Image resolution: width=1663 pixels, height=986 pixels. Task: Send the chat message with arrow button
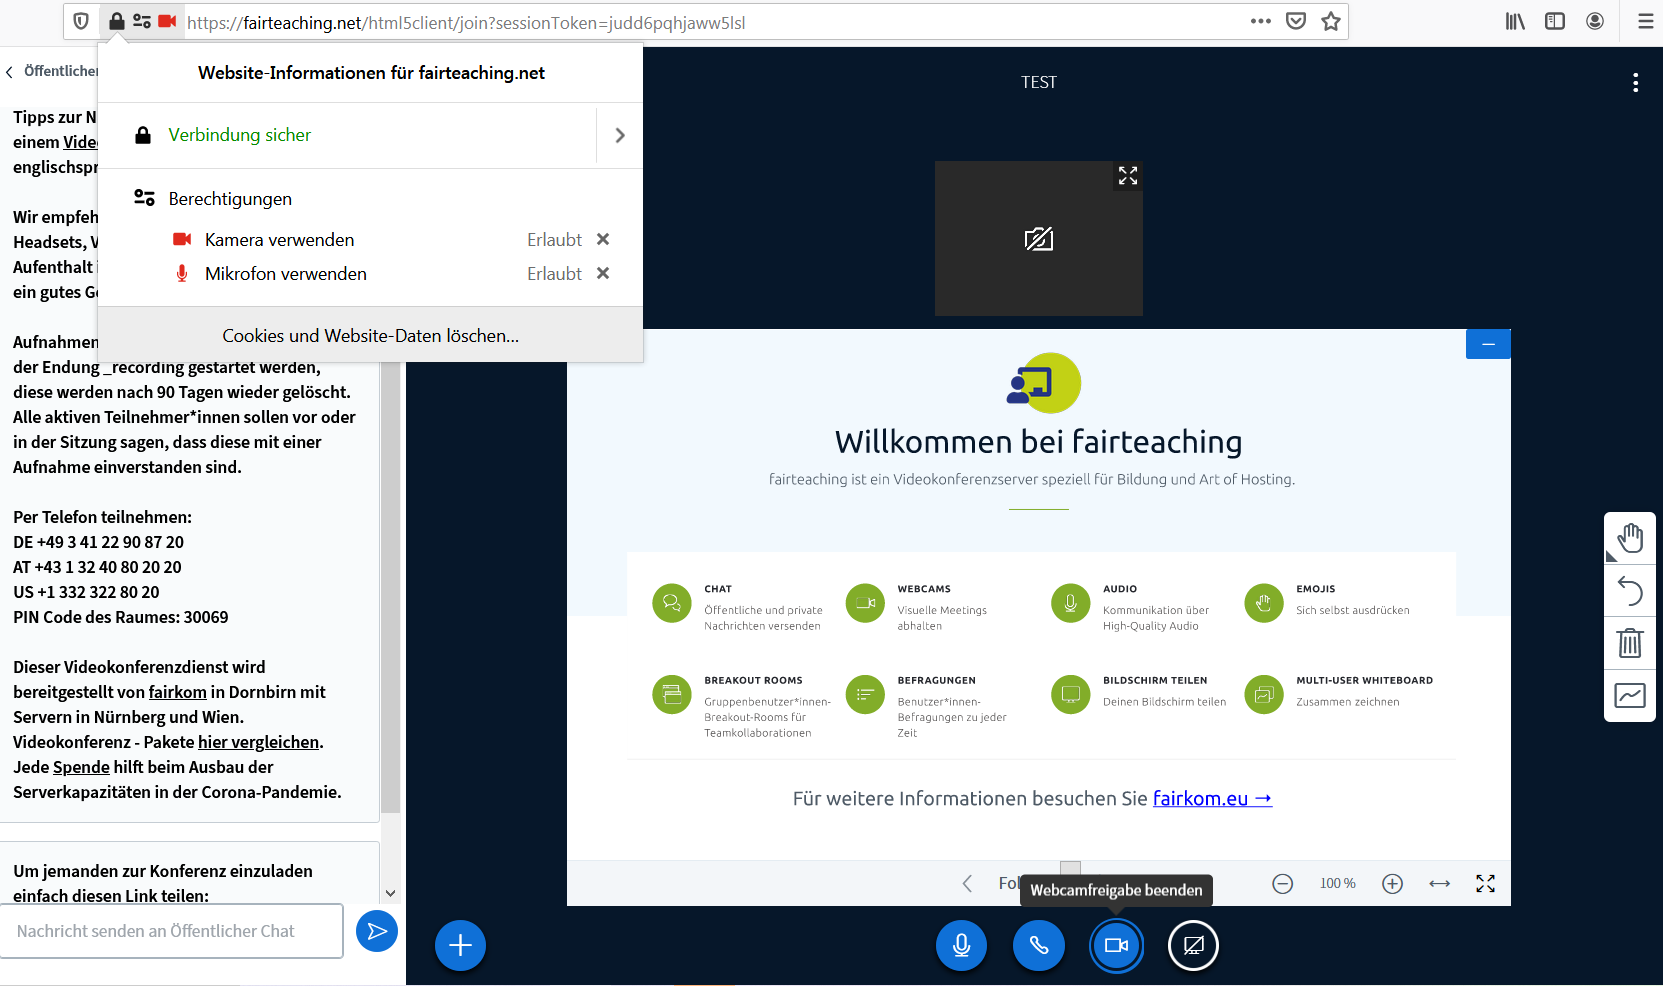tap(377, 931)
